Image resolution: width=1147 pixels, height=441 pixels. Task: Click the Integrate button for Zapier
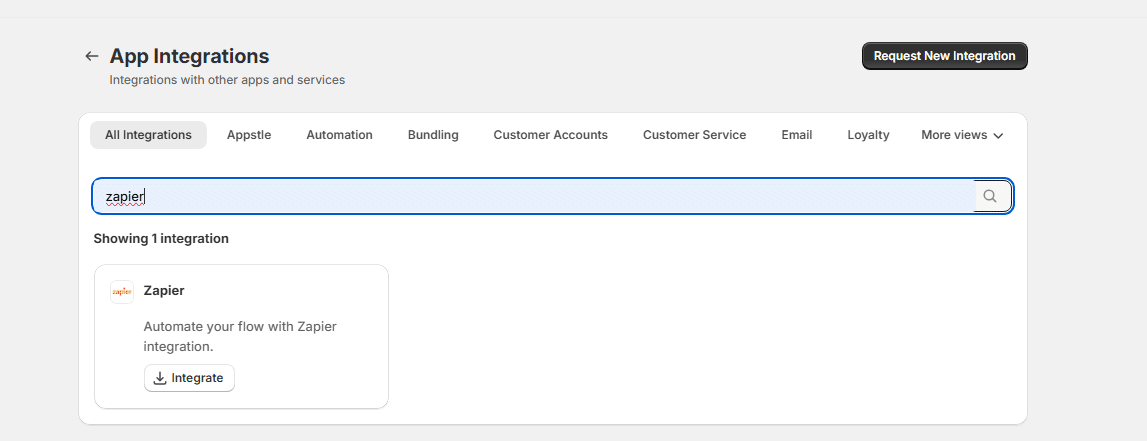189,378
